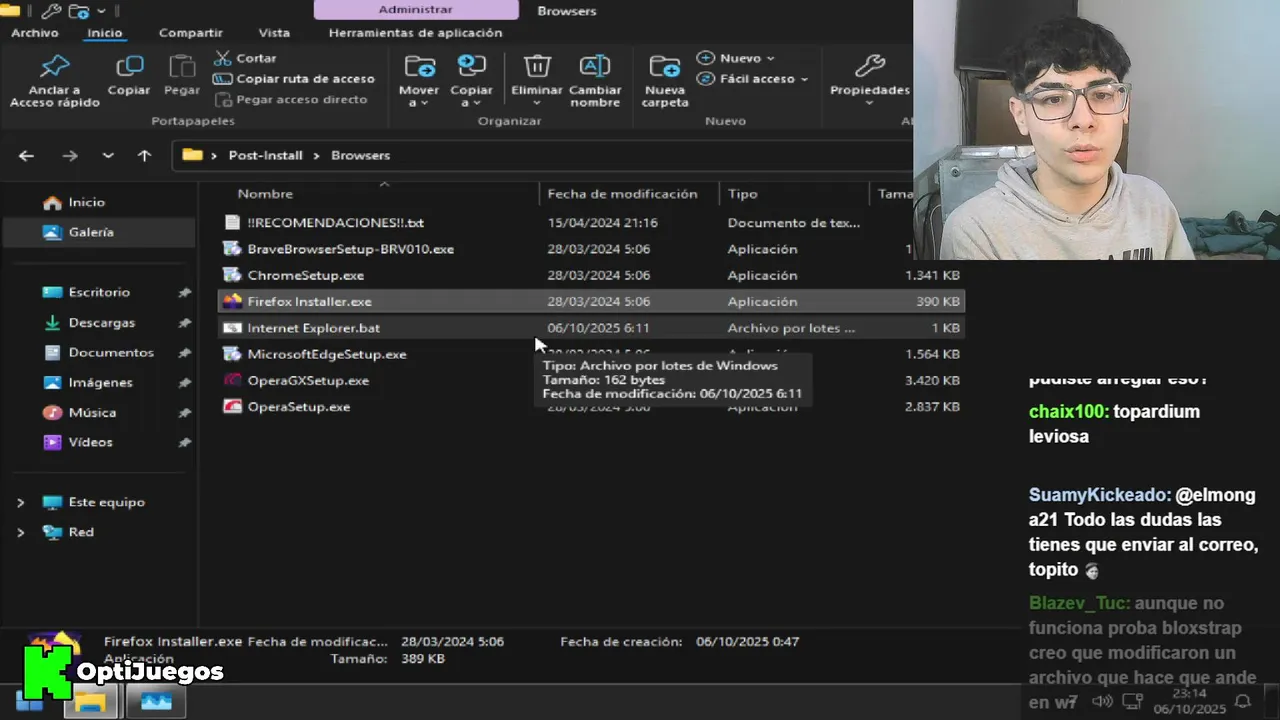Click the 1 KB size cell
The image size is (1280, 720).
pos(945,328)
